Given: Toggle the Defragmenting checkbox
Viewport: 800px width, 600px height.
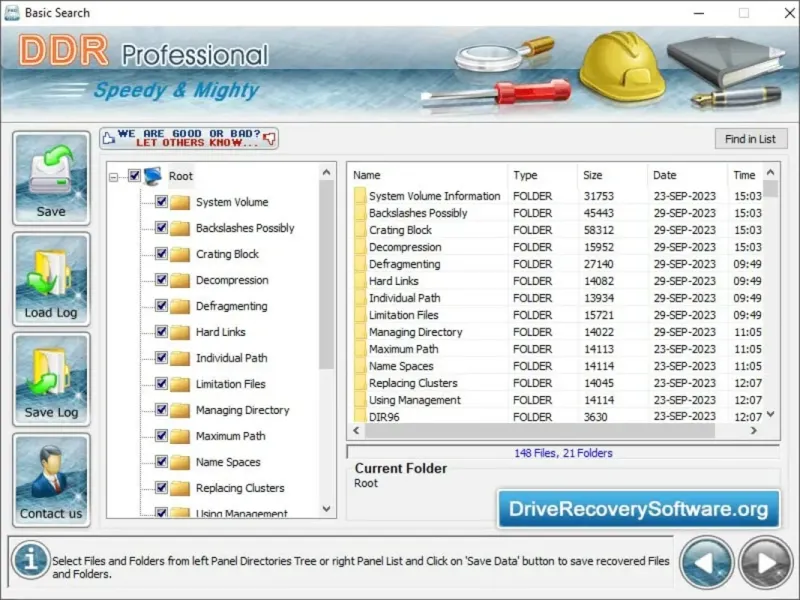Looking at the screenshot, I should tap(161, 306).
